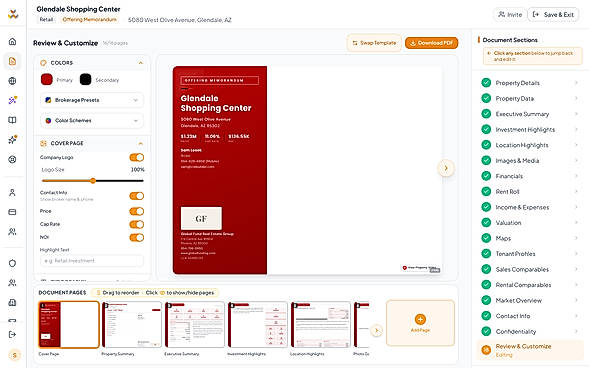Viewport: 589px width, 368px height.
Task: Toggle the Price switch
Action: (137, 211)
